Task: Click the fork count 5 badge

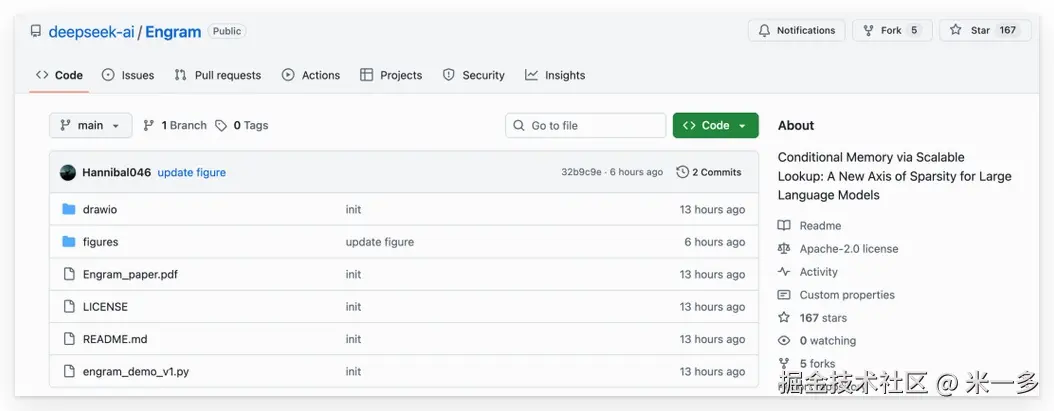Action: pyautogui.click(x=914, y=30)
